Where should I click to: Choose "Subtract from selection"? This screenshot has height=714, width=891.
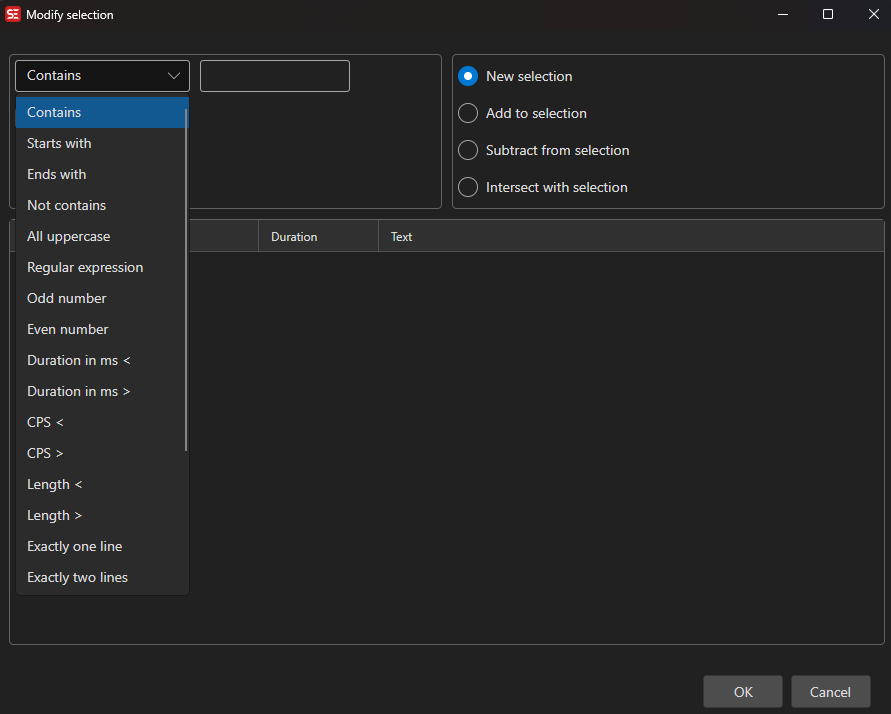[x=468, y=150]
